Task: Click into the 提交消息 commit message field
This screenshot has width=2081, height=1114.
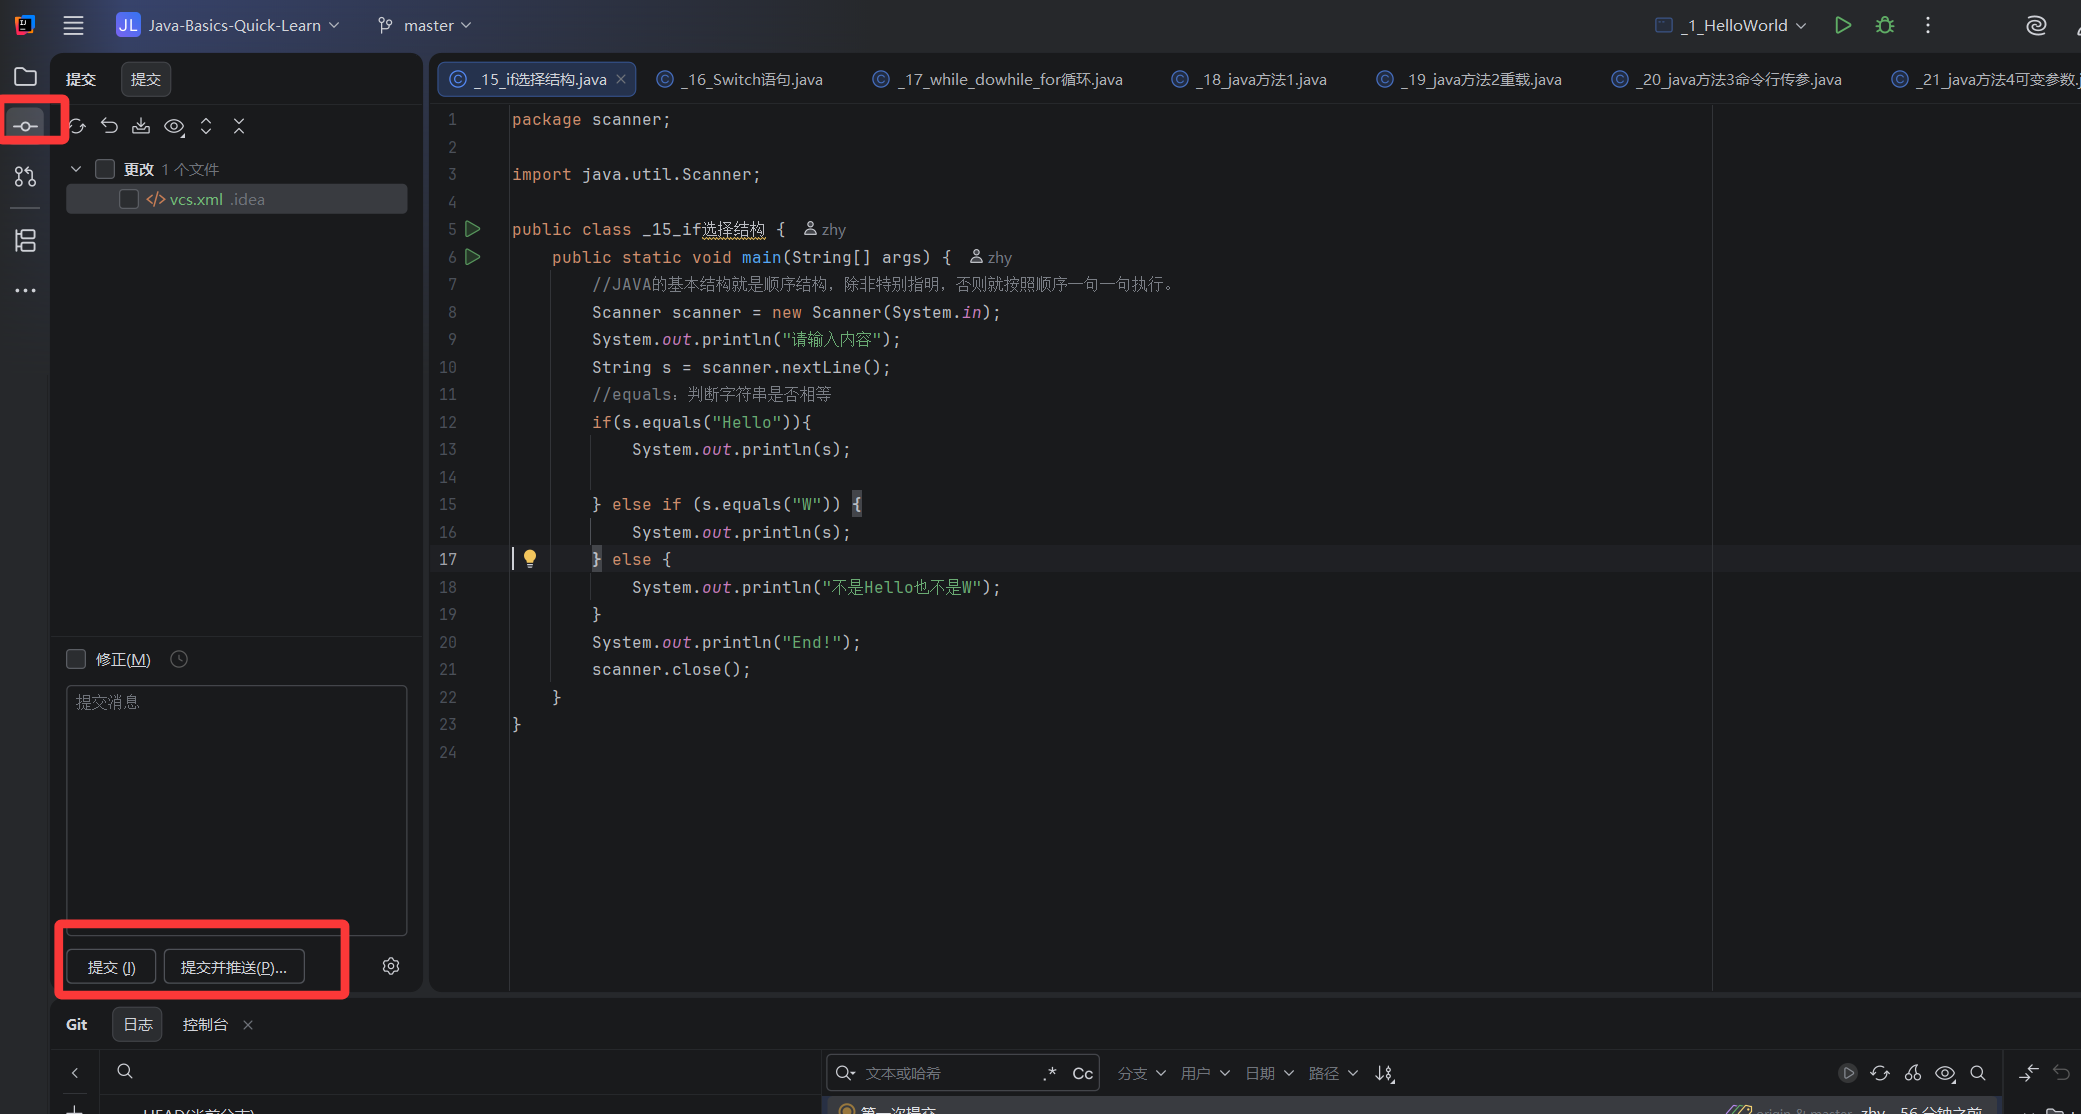Action: [x=236, y=808]
